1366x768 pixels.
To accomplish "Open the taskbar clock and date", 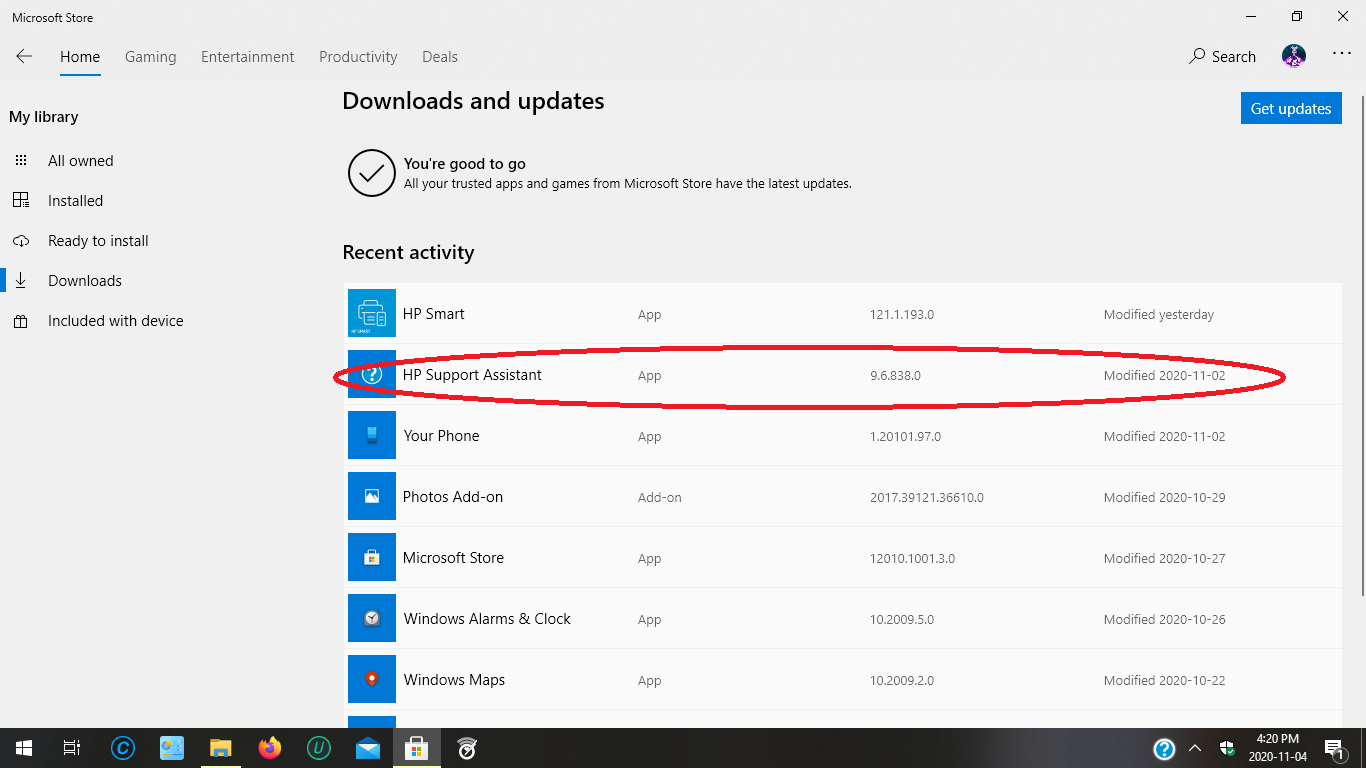I will tap(1277, 748).
